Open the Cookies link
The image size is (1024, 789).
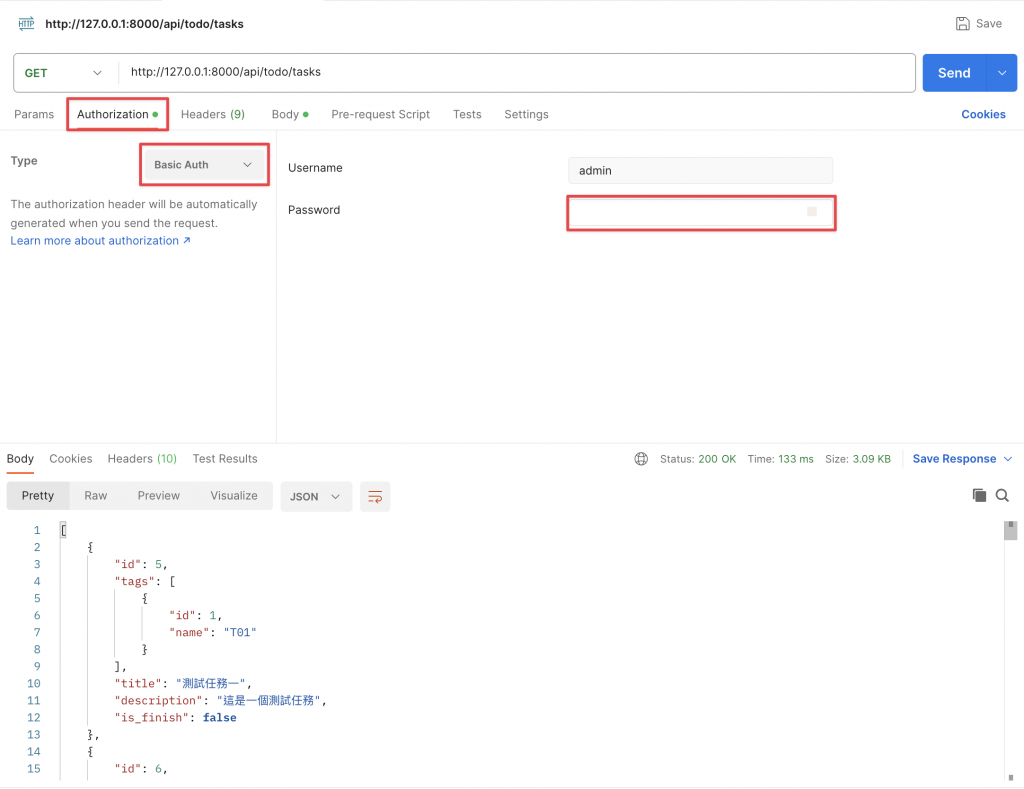click(x=983, y=114)
